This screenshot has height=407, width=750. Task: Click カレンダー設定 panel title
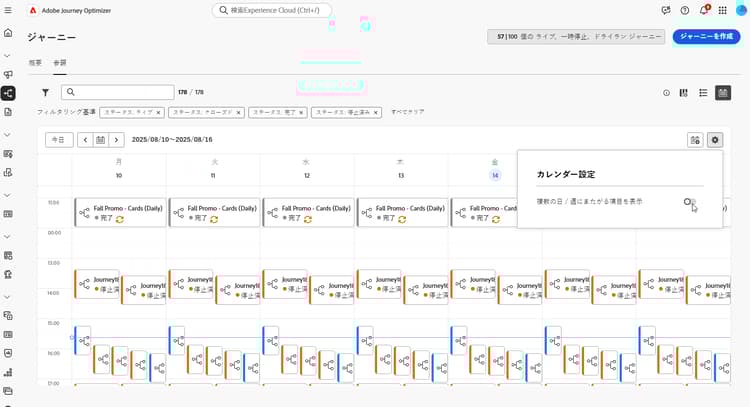pyautogui.click(x=566, y=175)
